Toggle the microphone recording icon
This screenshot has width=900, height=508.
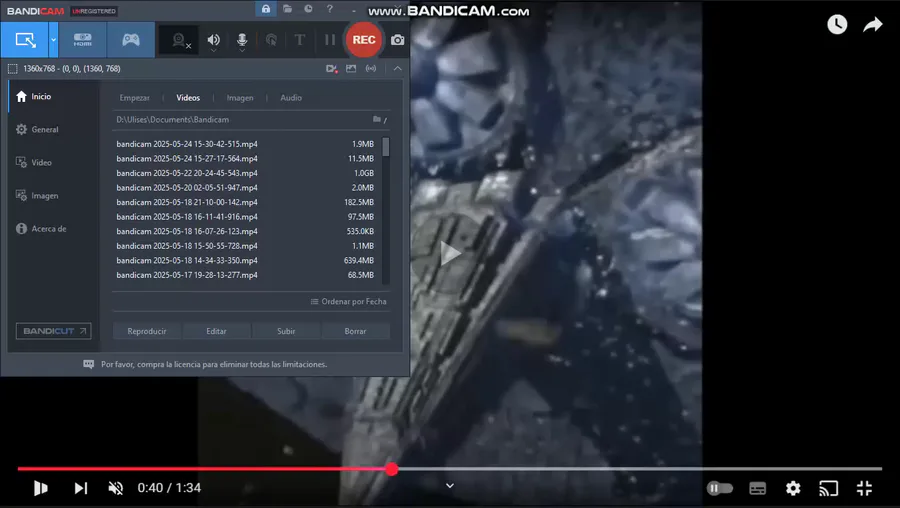(242, 40)
